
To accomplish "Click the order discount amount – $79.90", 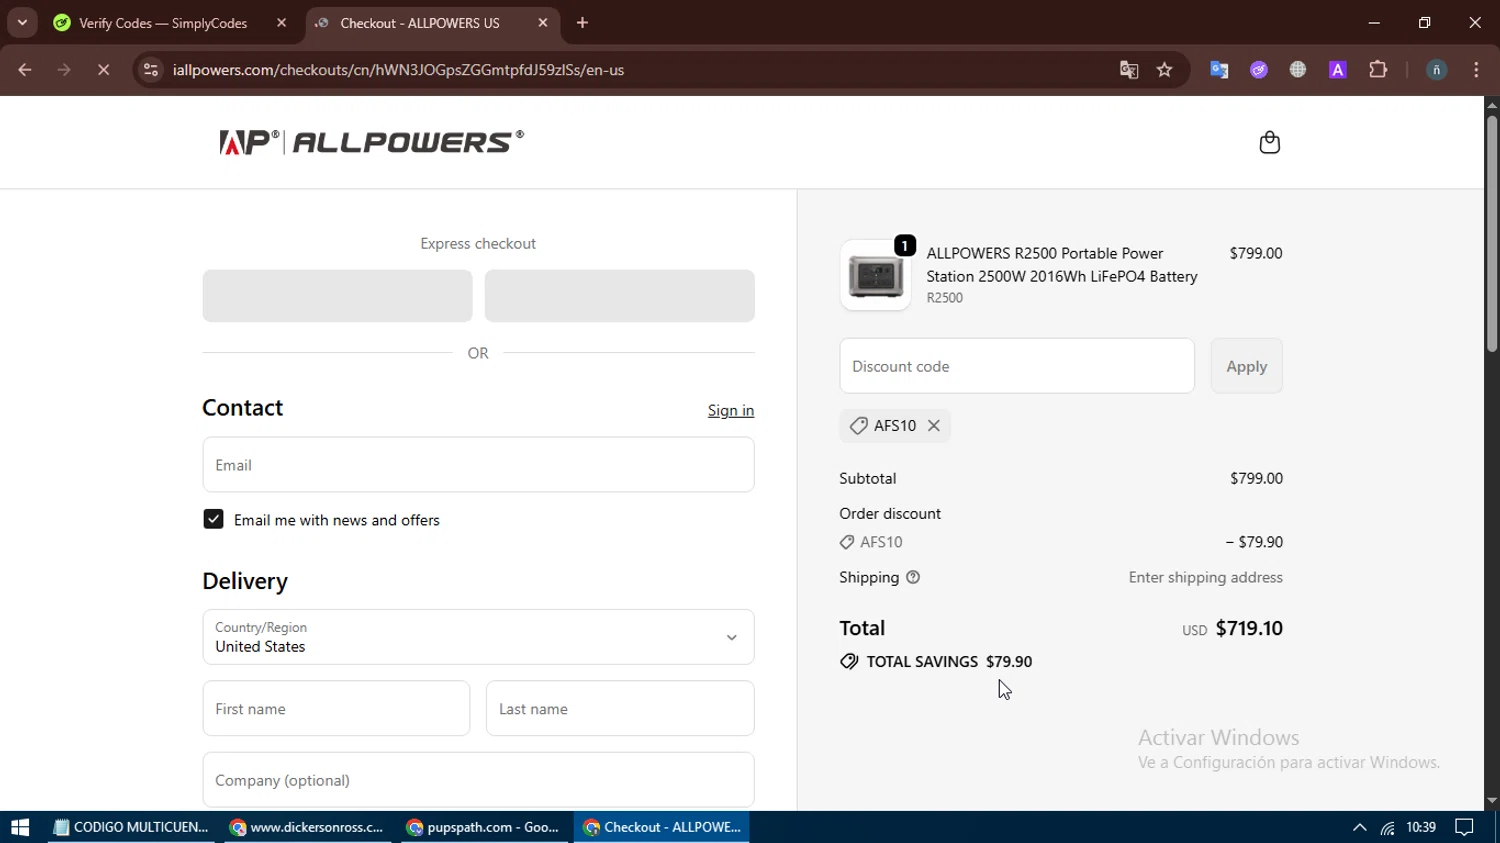I will [1254, 542].
